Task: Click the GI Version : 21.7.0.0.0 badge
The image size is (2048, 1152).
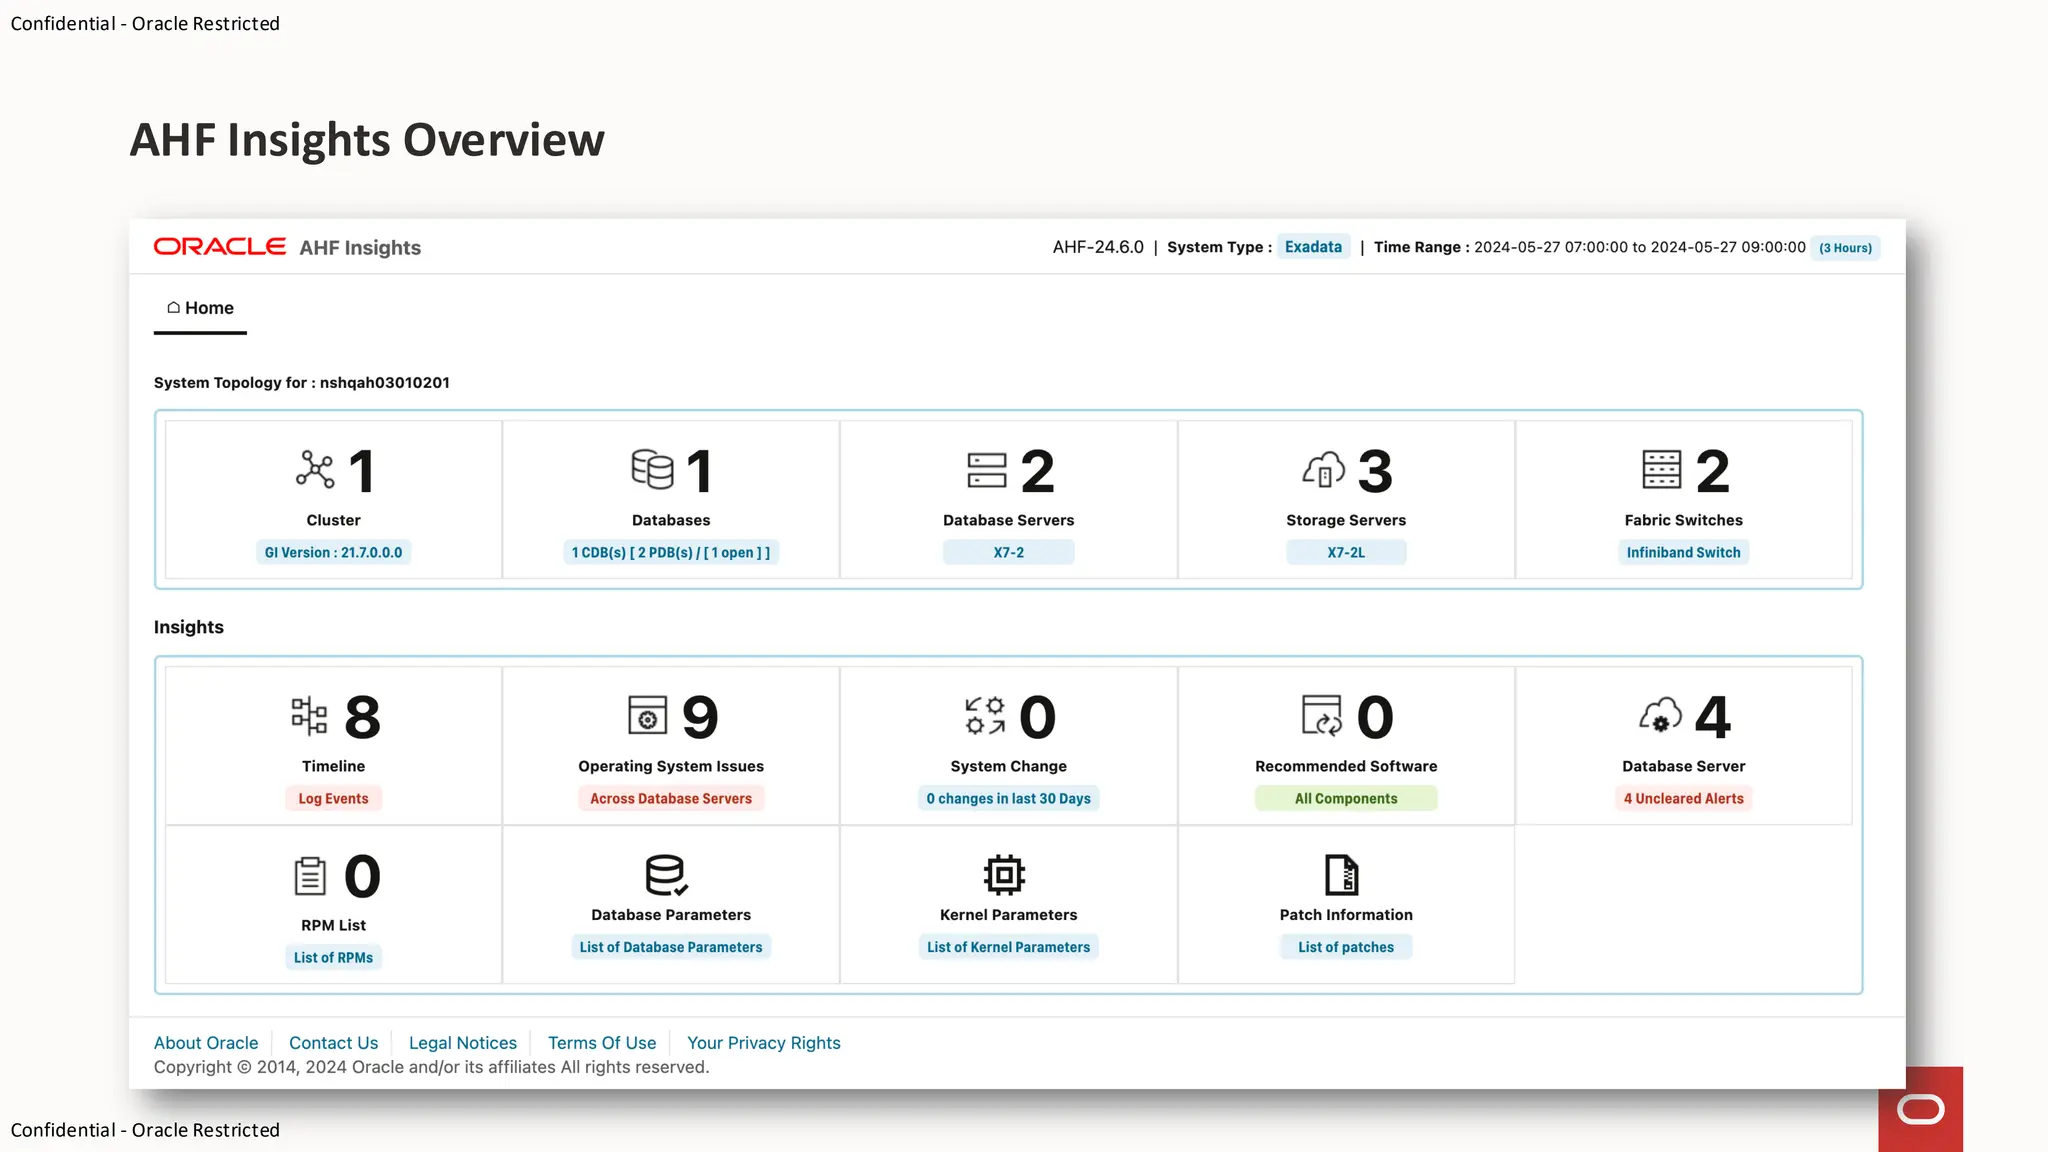Action: point(333,553)
